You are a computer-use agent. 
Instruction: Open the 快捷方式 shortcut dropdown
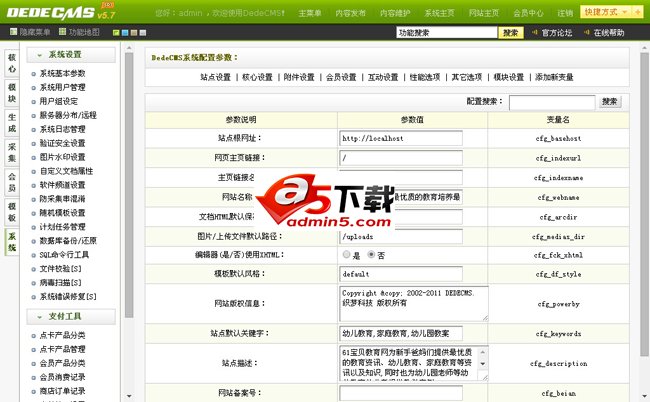[606, 12]
